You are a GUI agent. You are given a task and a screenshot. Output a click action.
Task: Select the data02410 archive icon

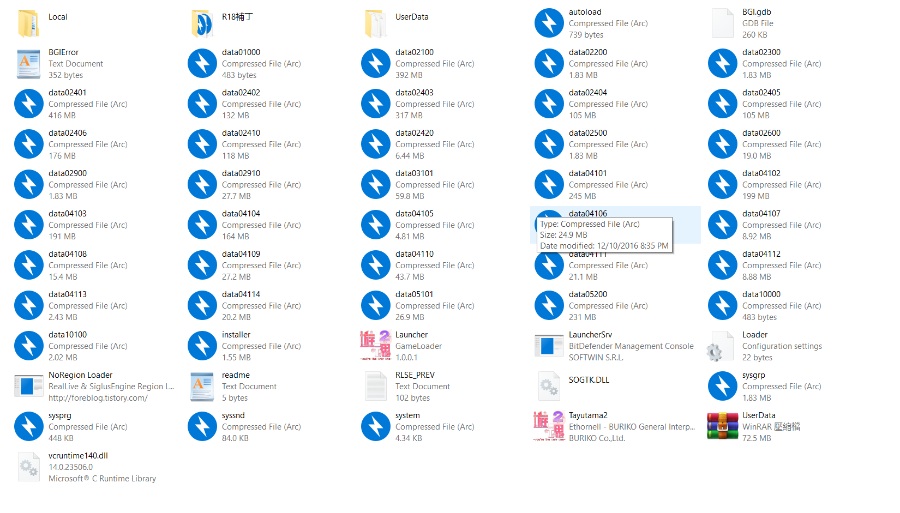click(202, 144)
